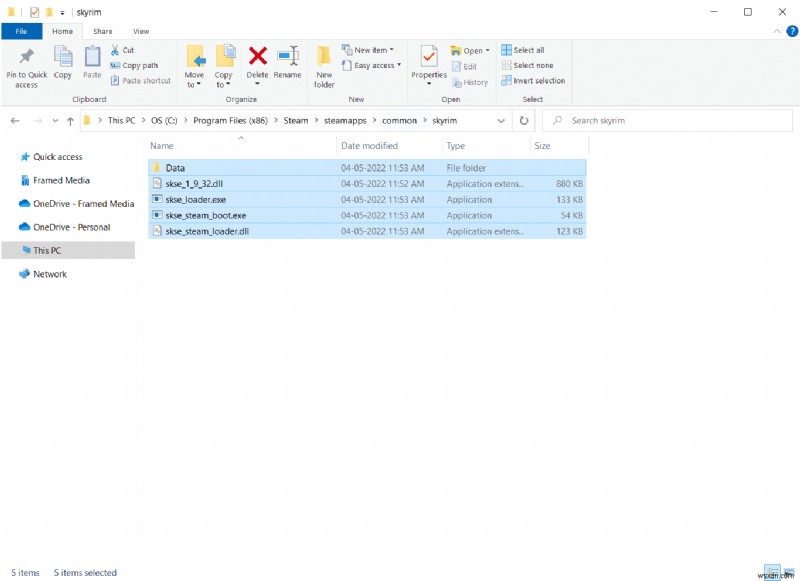Click Select all in the Select group
This screenshot has height=581, width=800.
point(528,50)
